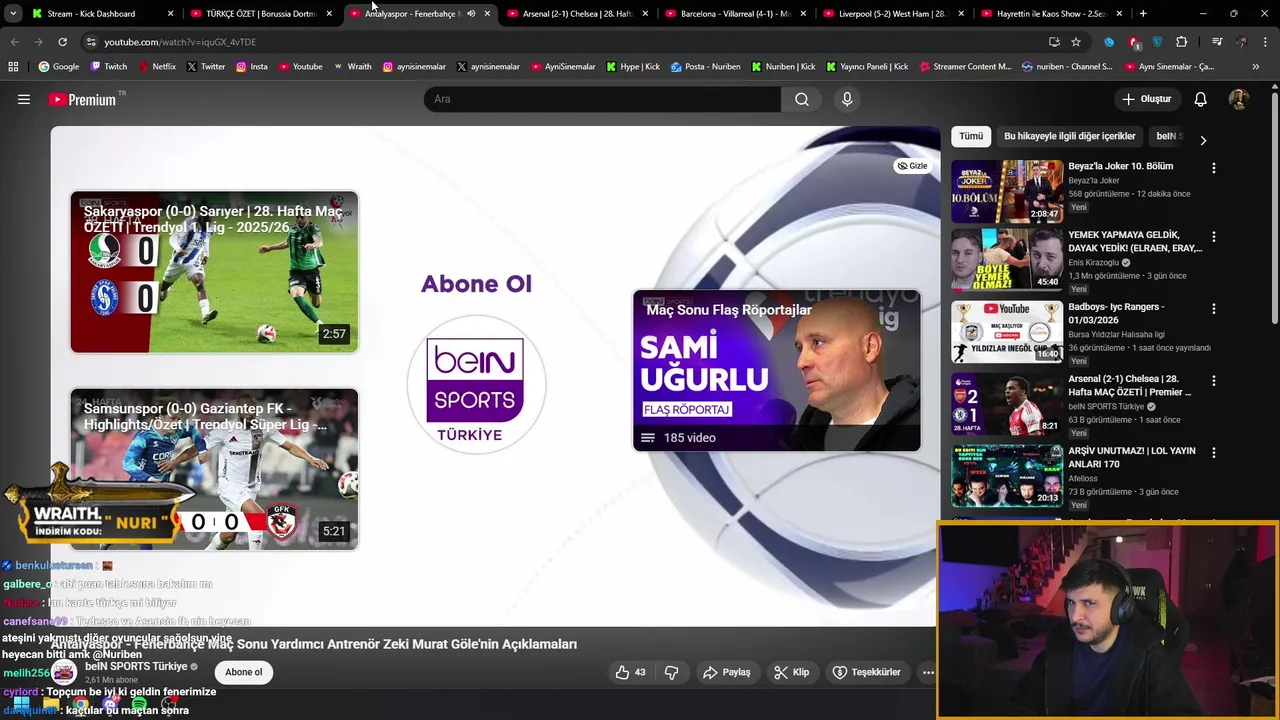Switch to the Hayrettin ile Kaos Show tab
This screenshot has width=1280, height=720.
[x=1052, y=14]
